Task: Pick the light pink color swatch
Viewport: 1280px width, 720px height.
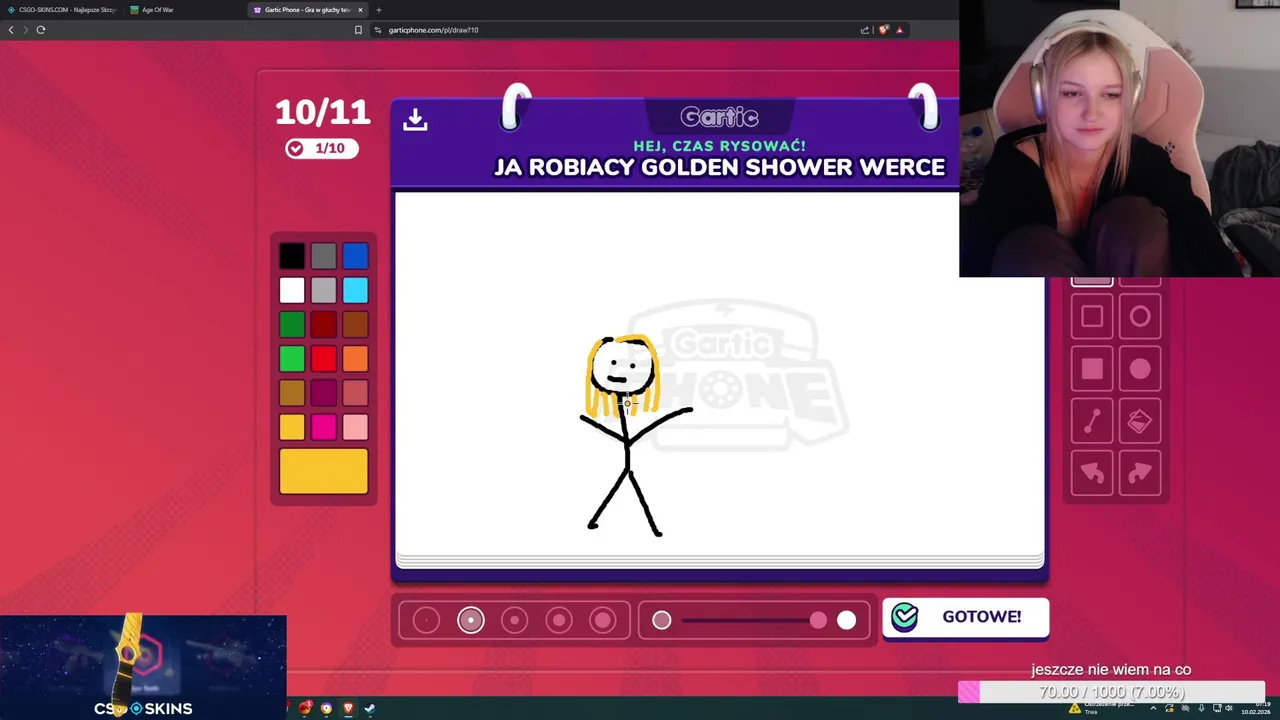Action: pyautogui.click(x=355, y=427)
